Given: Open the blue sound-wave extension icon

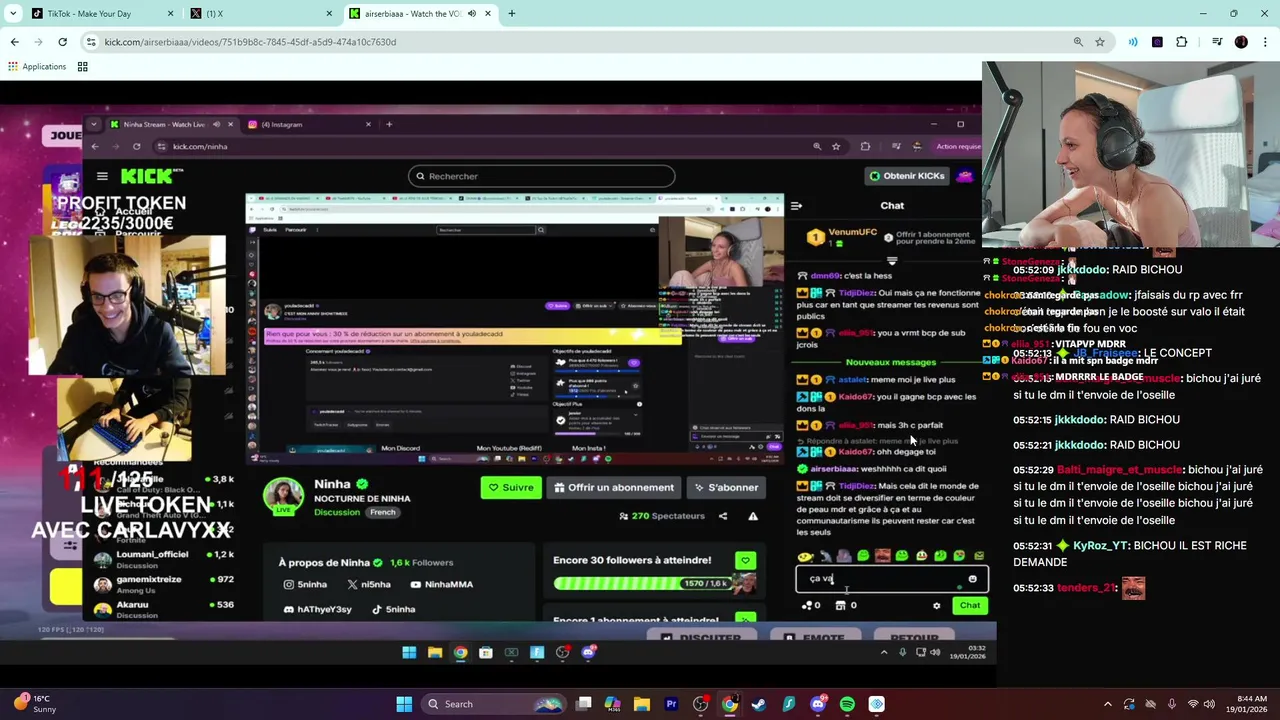Looking at the screenshot, I should pyautogui.click(x=1133, y=42).
